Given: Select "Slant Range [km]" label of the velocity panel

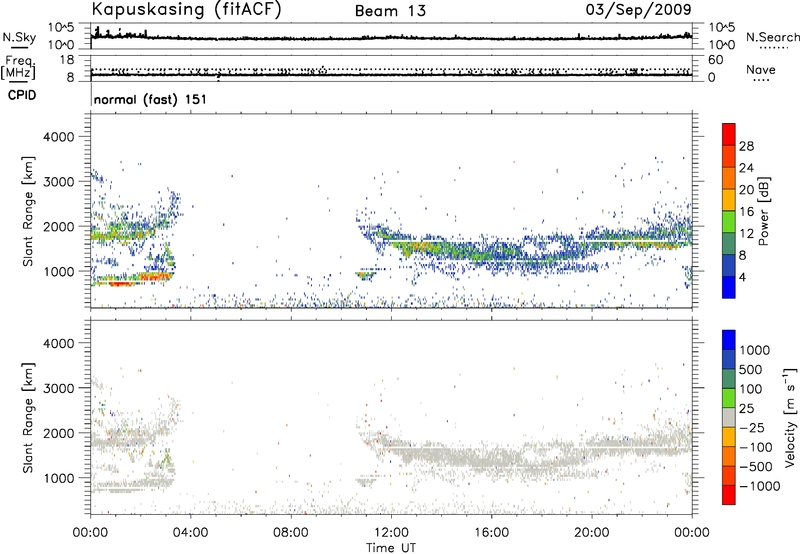Looking at the screenshot, I should point(28,417).
